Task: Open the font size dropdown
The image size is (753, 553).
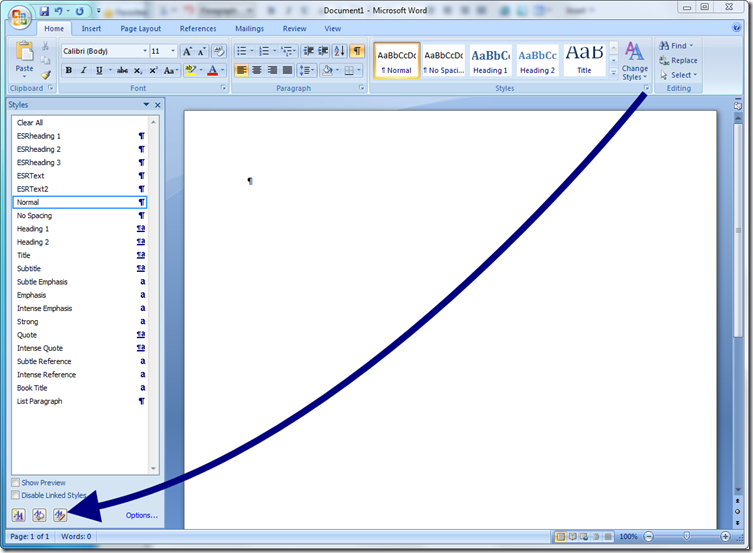Action: [x=164, y=51]
